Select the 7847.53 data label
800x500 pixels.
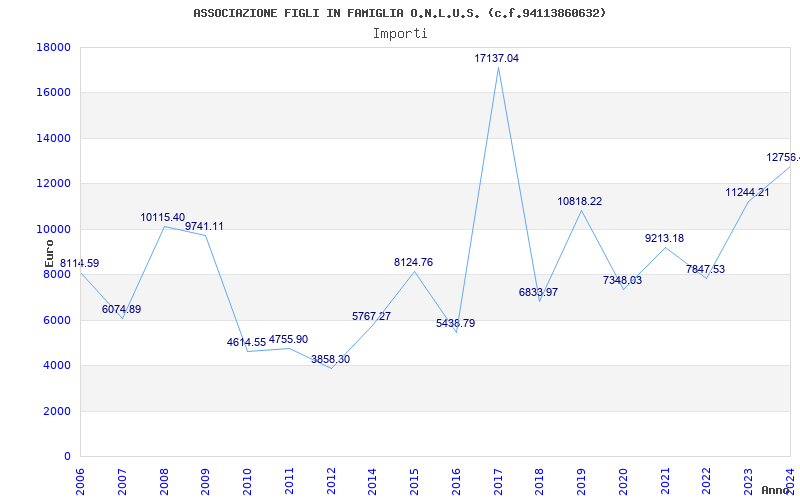705,269
